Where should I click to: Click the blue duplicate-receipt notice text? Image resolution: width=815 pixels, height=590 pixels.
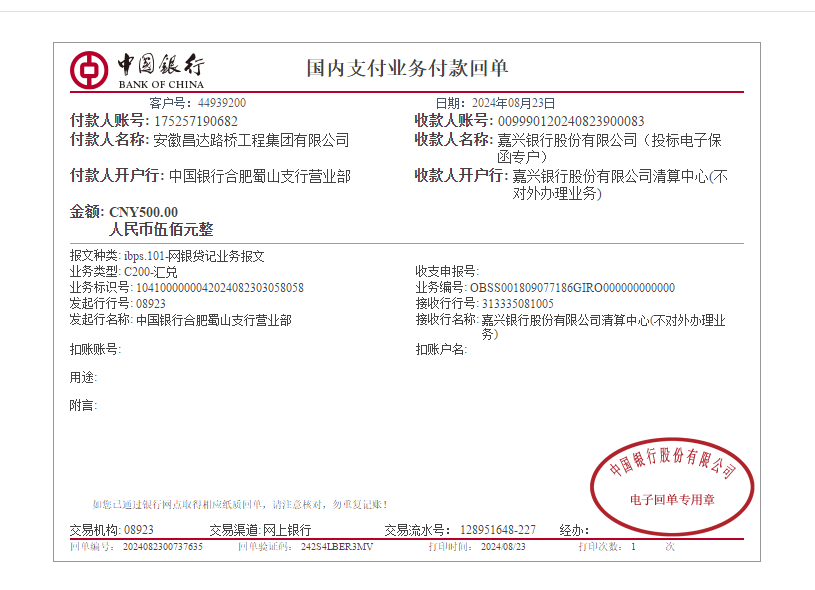[240, 504]
